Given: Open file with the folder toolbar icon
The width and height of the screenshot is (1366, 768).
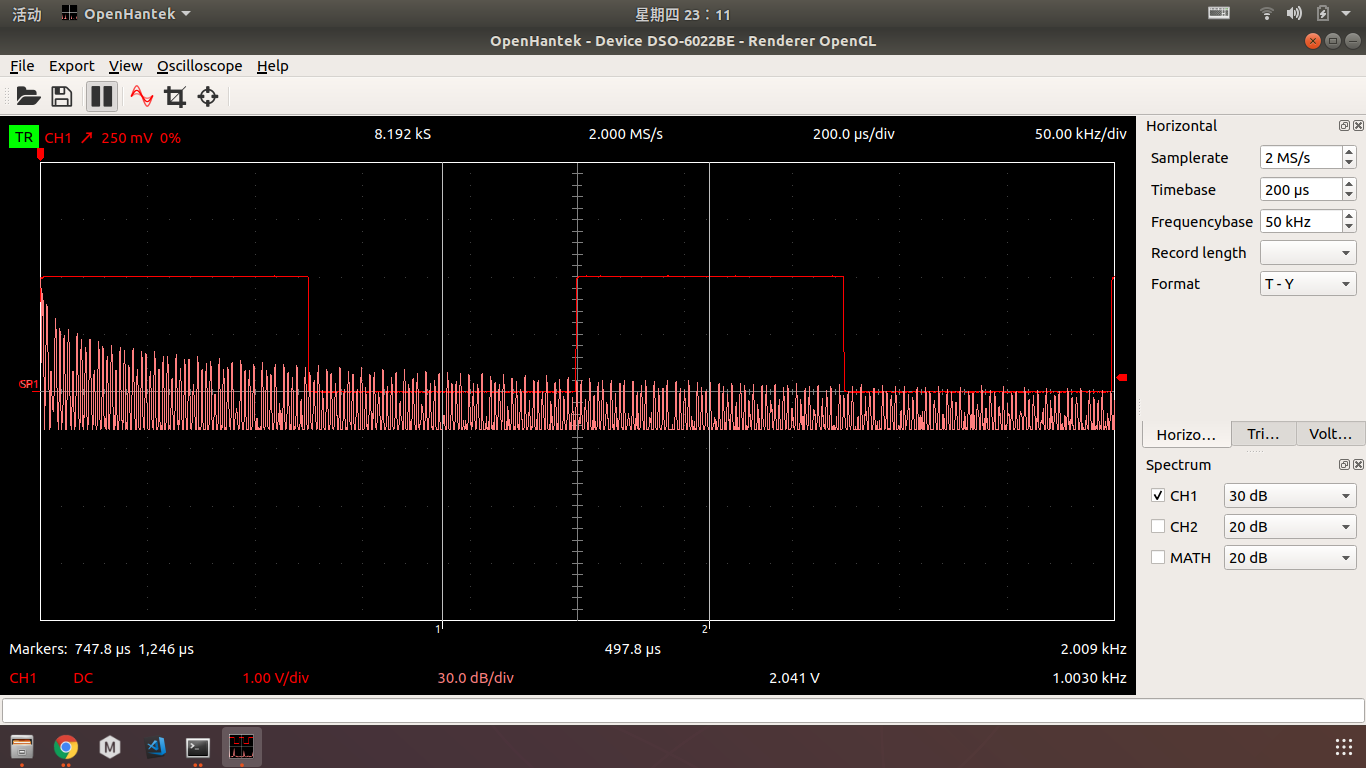Looking at the screenshot, I should [x=28, y=97].
